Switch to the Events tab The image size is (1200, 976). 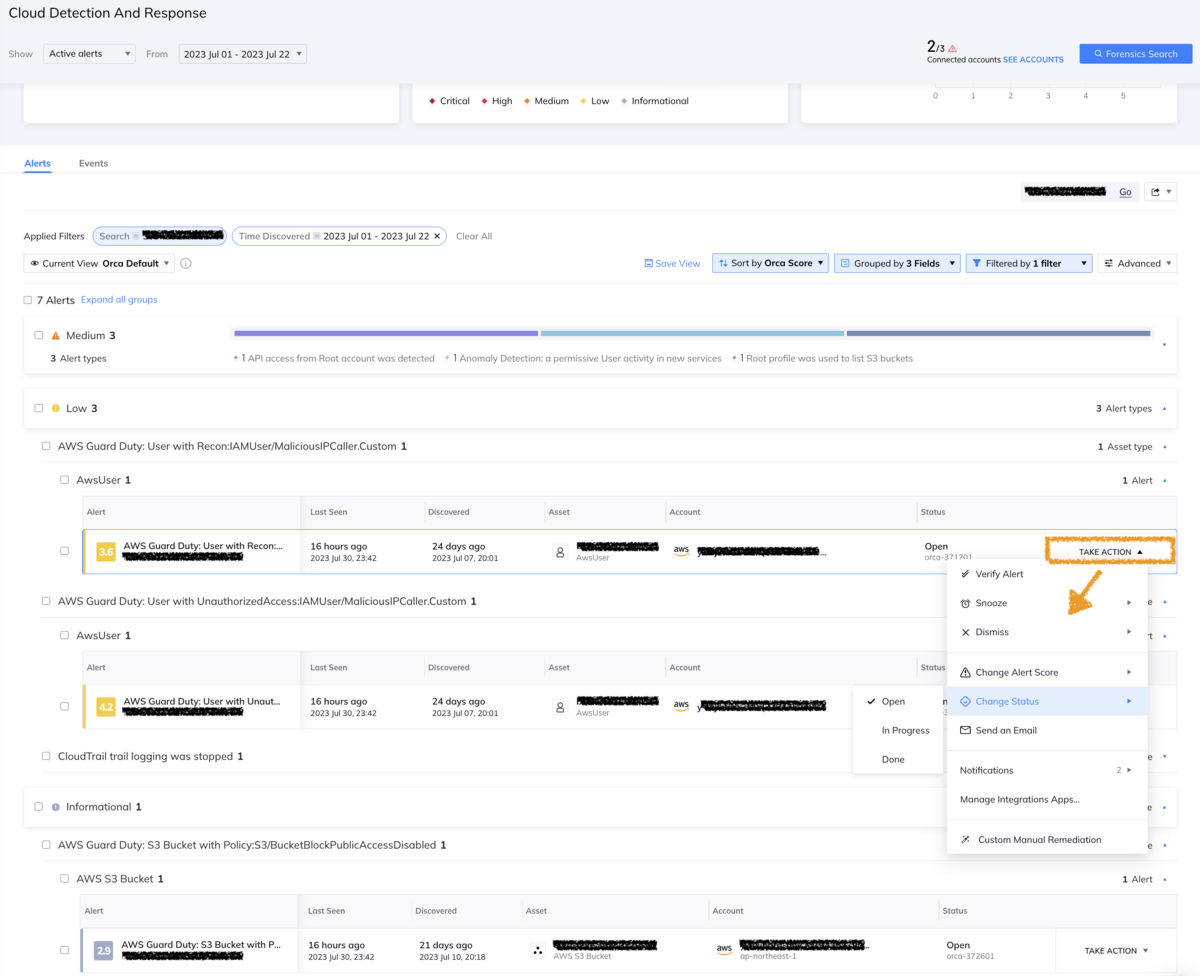[93, 163]
